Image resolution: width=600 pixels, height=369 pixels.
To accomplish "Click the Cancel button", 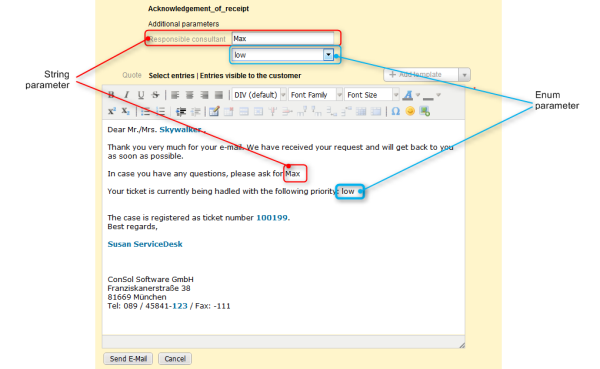I will point(175,359).
